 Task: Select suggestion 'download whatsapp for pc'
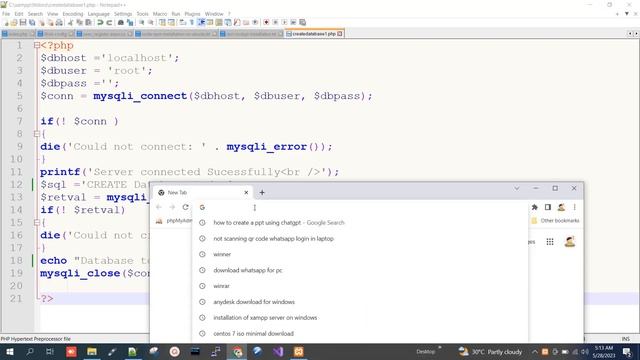click(360, 270)
